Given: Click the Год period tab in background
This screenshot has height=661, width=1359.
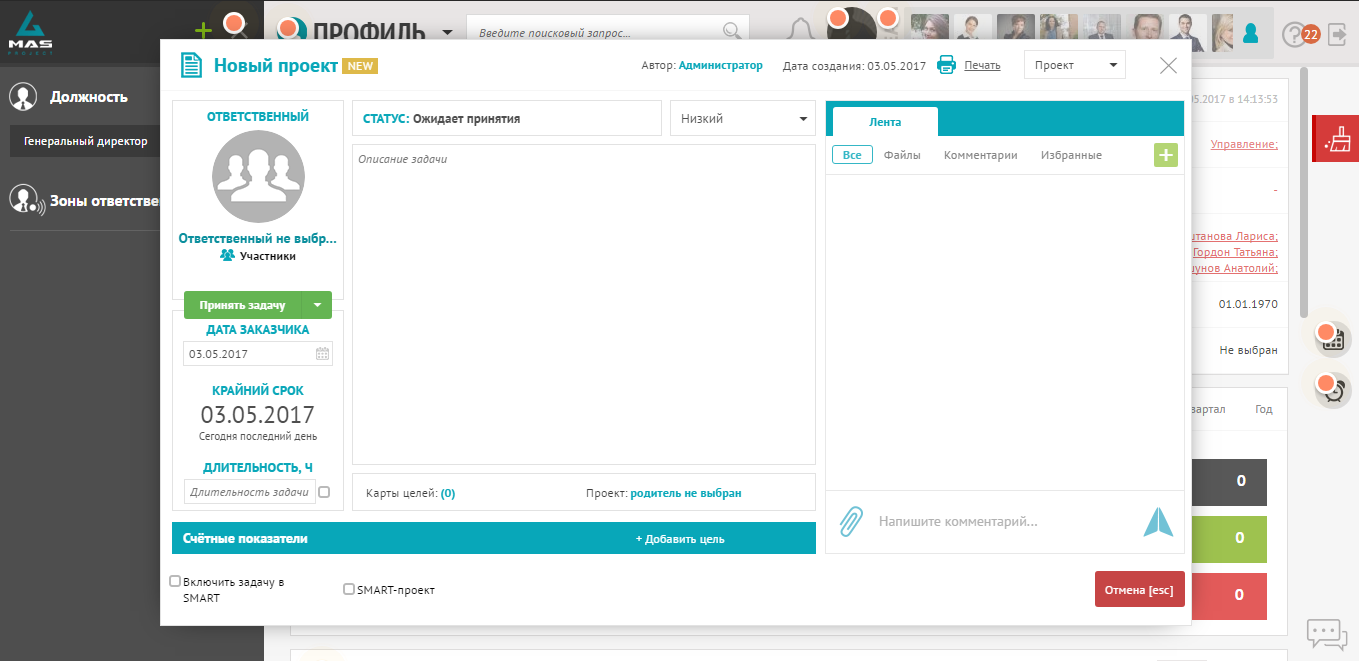Looking at the screenshot, I should [1264, 409].
